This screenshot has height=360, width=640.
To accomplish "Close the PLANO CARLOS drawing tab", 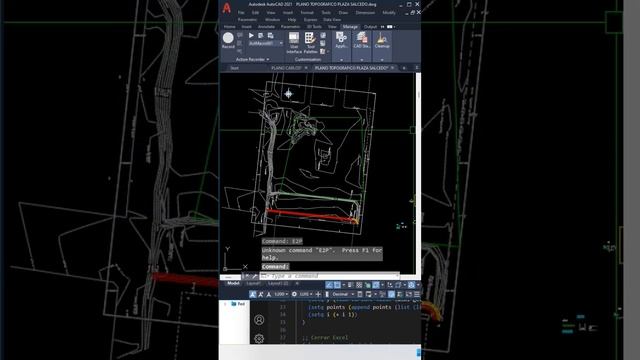I will pyautogui.click(x=306, y=68).
